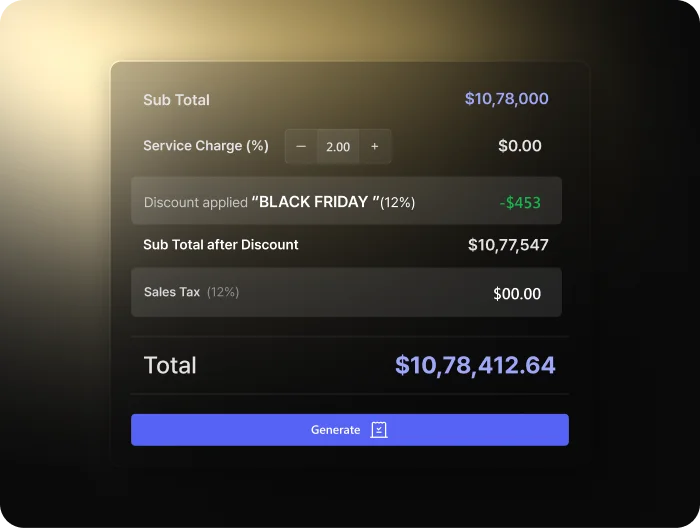Select the Total amount $10,78,412.64
The image size is (700, 528).
[x=475, y=366]
